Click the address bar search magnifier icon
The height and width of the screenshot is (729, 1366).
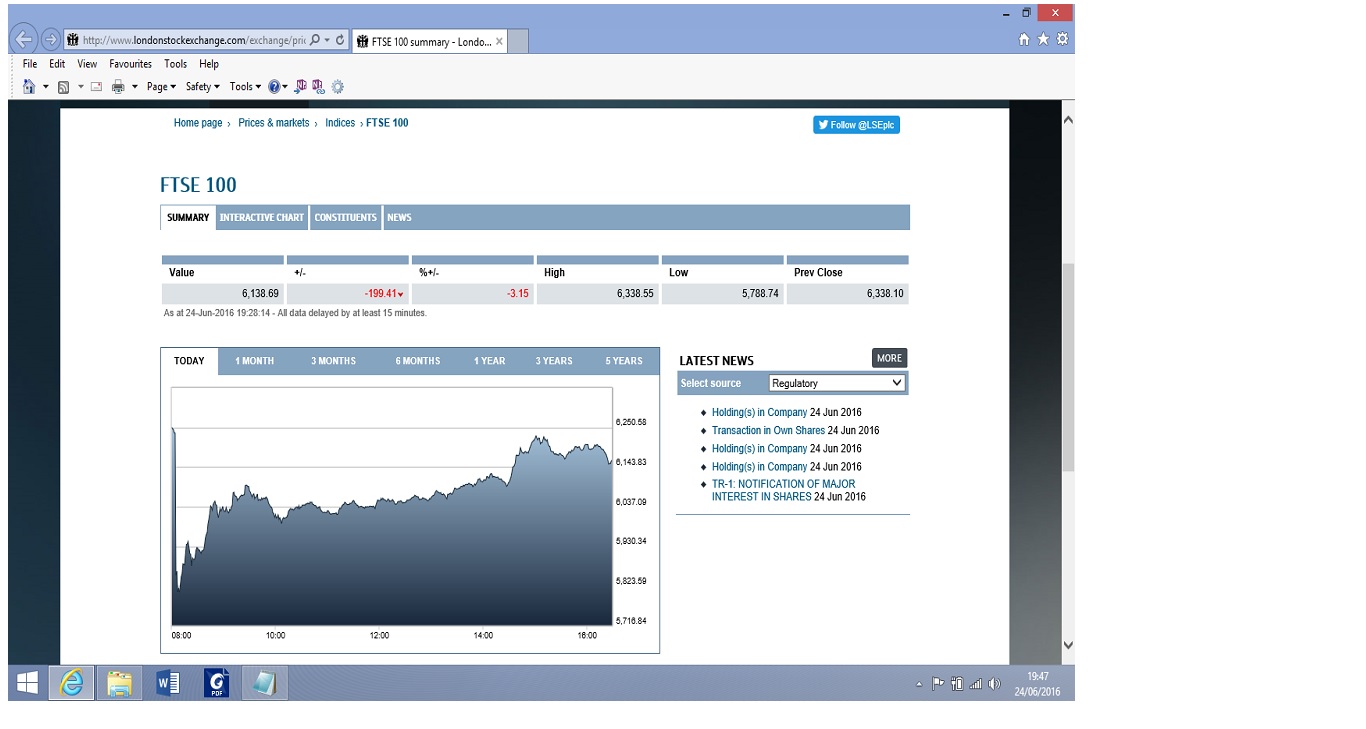pyautogui.click(x=315, y=40)
